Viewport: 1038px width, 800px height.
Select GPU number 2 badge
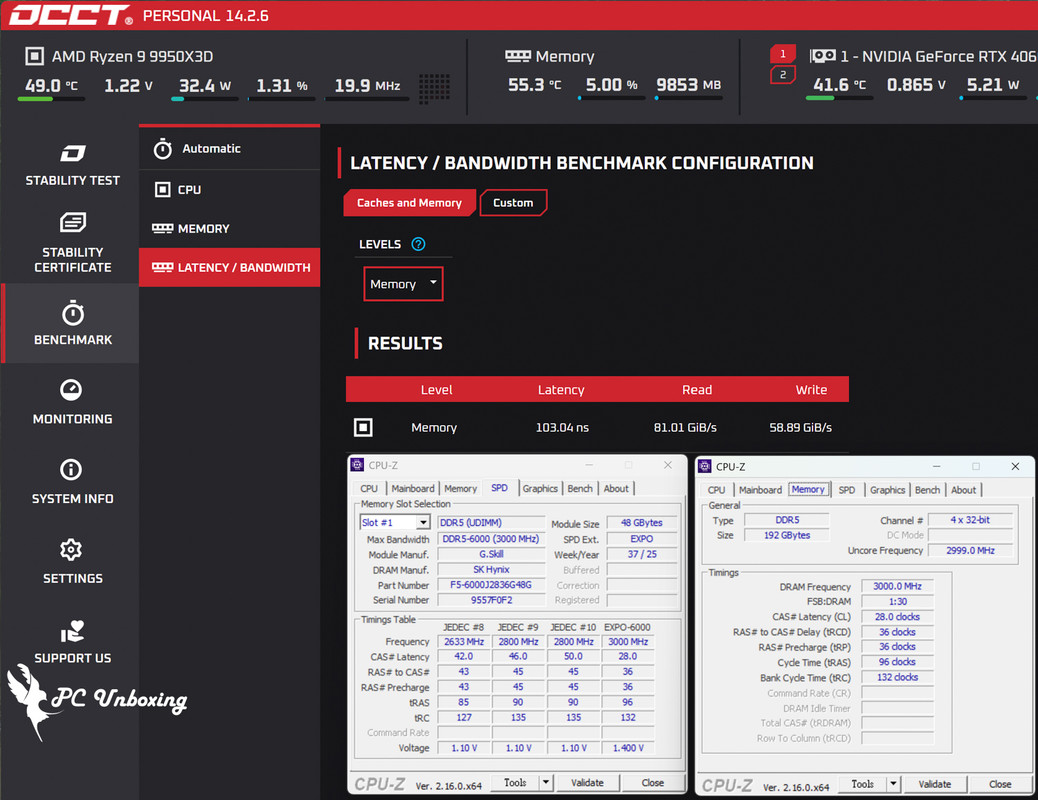pyautogui.click(x=782, y=75)
